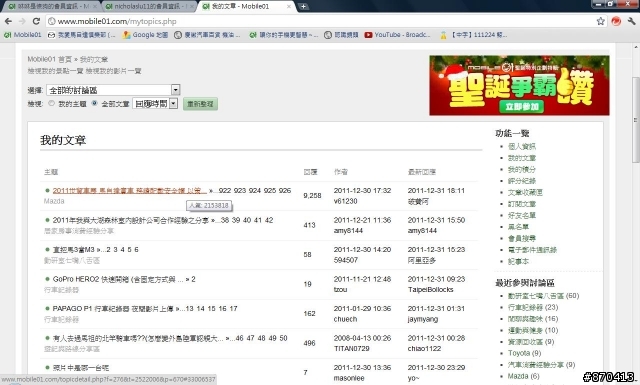Open a new tab with plus button
Viewport: 640px width, 385px height.
coord(303,7)
